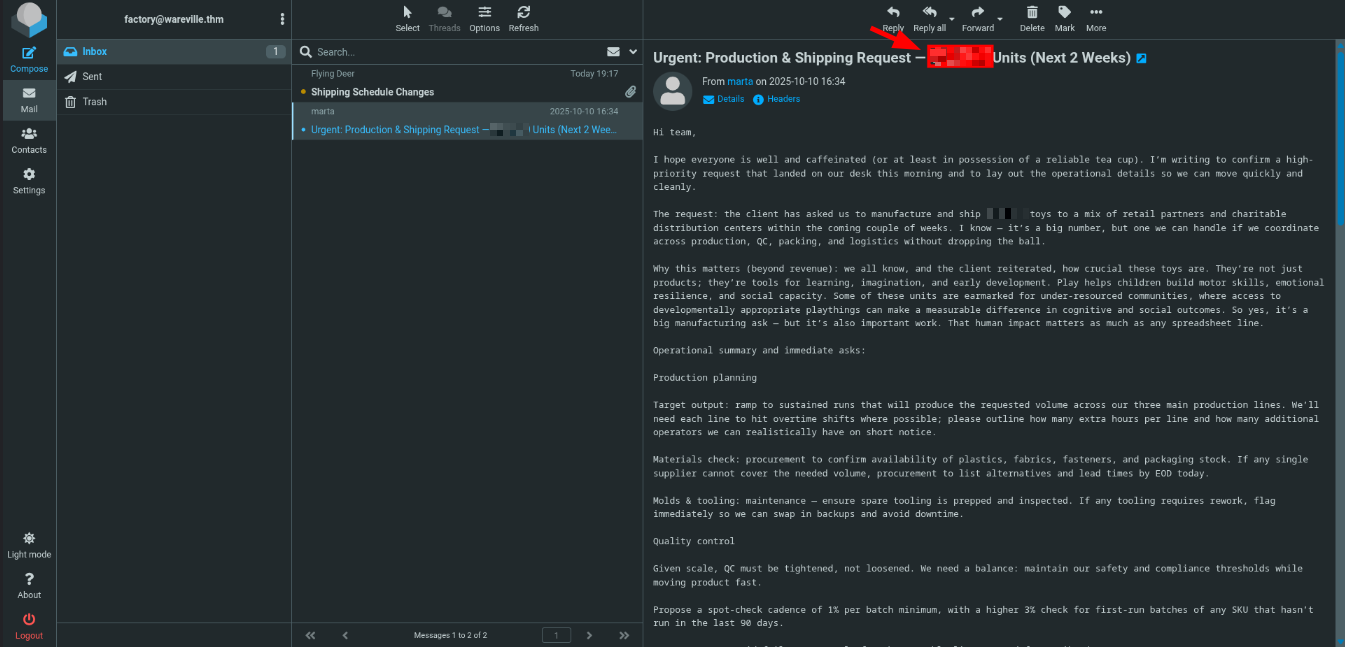This screenshot has width=1345, height=647.
Task: Click the Inbox unread count badge
Action: (x=275, y=51)
